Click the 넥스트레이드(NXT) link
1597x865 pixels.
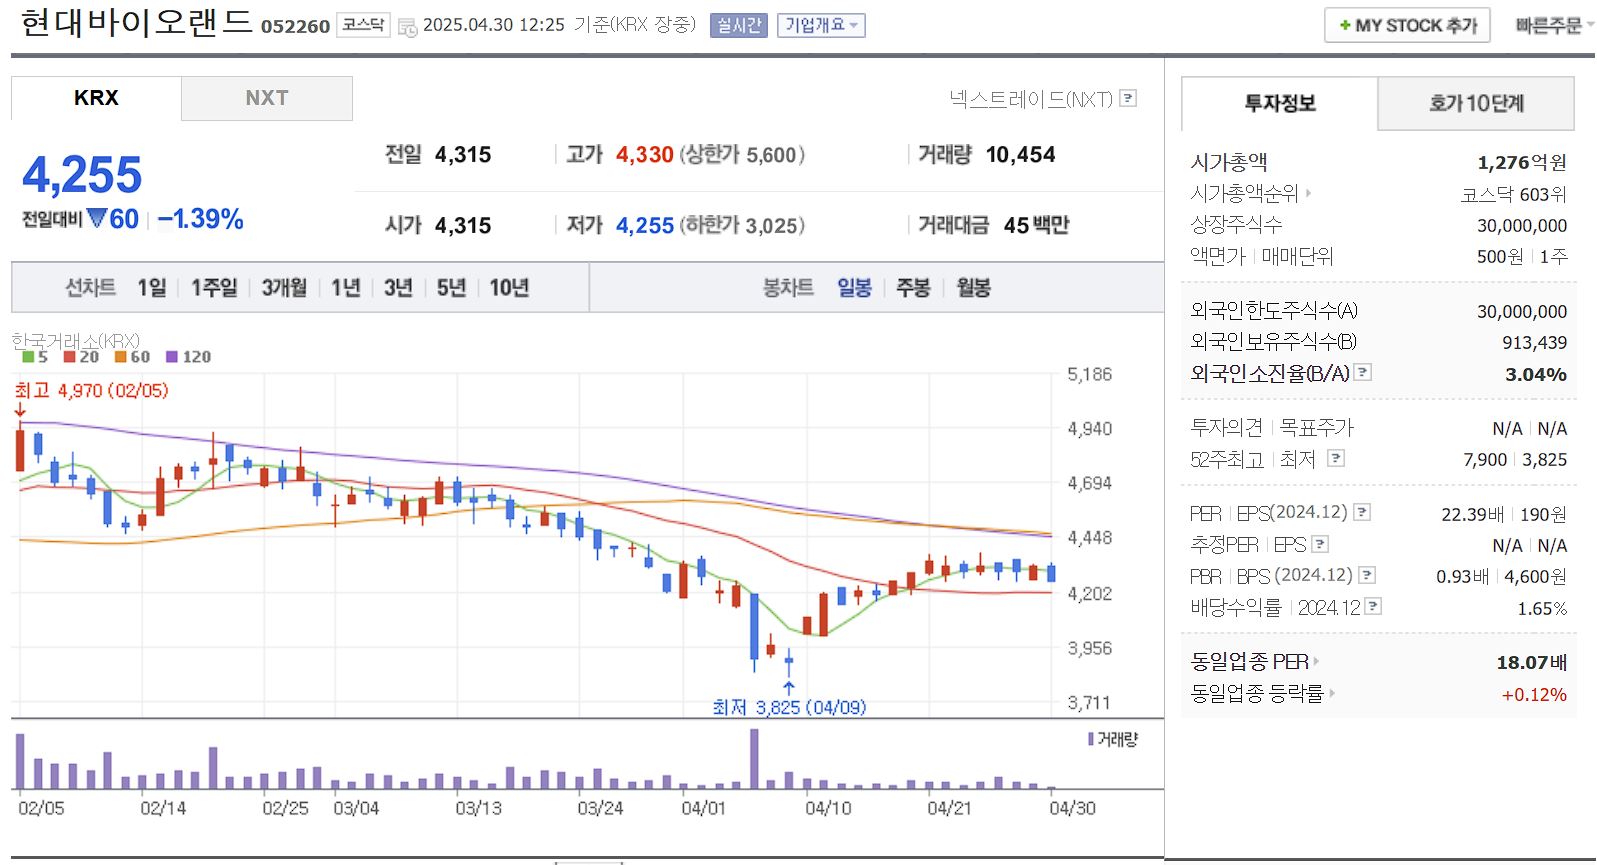[x=1031, y=98]
